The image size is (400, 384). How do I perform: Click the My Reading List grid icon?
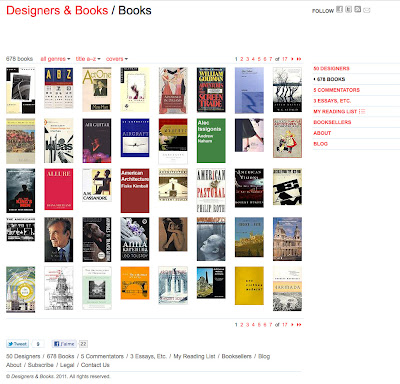(x=362, y=111)
